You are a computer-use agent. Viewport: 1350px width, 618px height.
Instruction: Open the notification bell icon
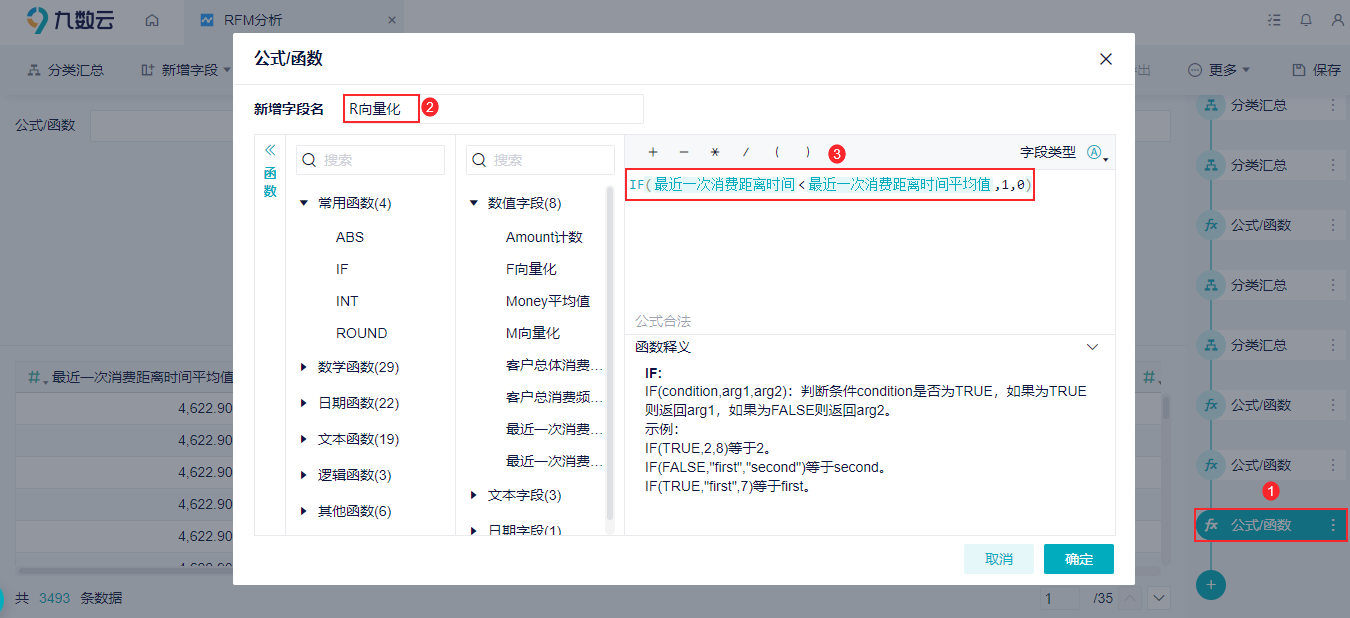click(1306, 19)
